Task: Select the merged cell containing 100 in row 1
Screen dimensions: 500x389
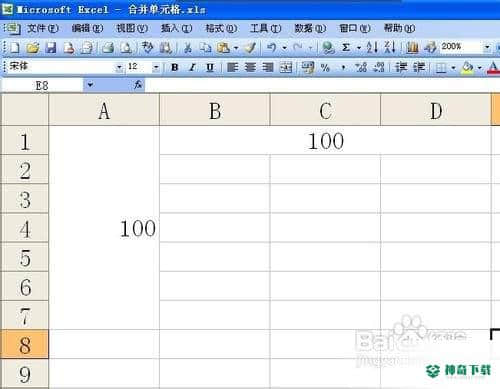Action: (x=325, y=140)
